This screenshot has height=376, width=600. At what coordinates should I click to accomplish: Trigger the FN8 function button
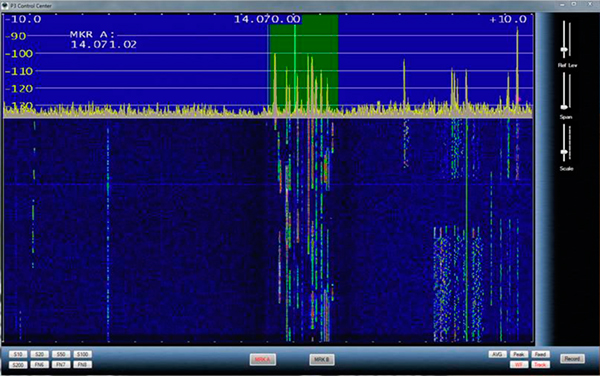coord(82,365)
